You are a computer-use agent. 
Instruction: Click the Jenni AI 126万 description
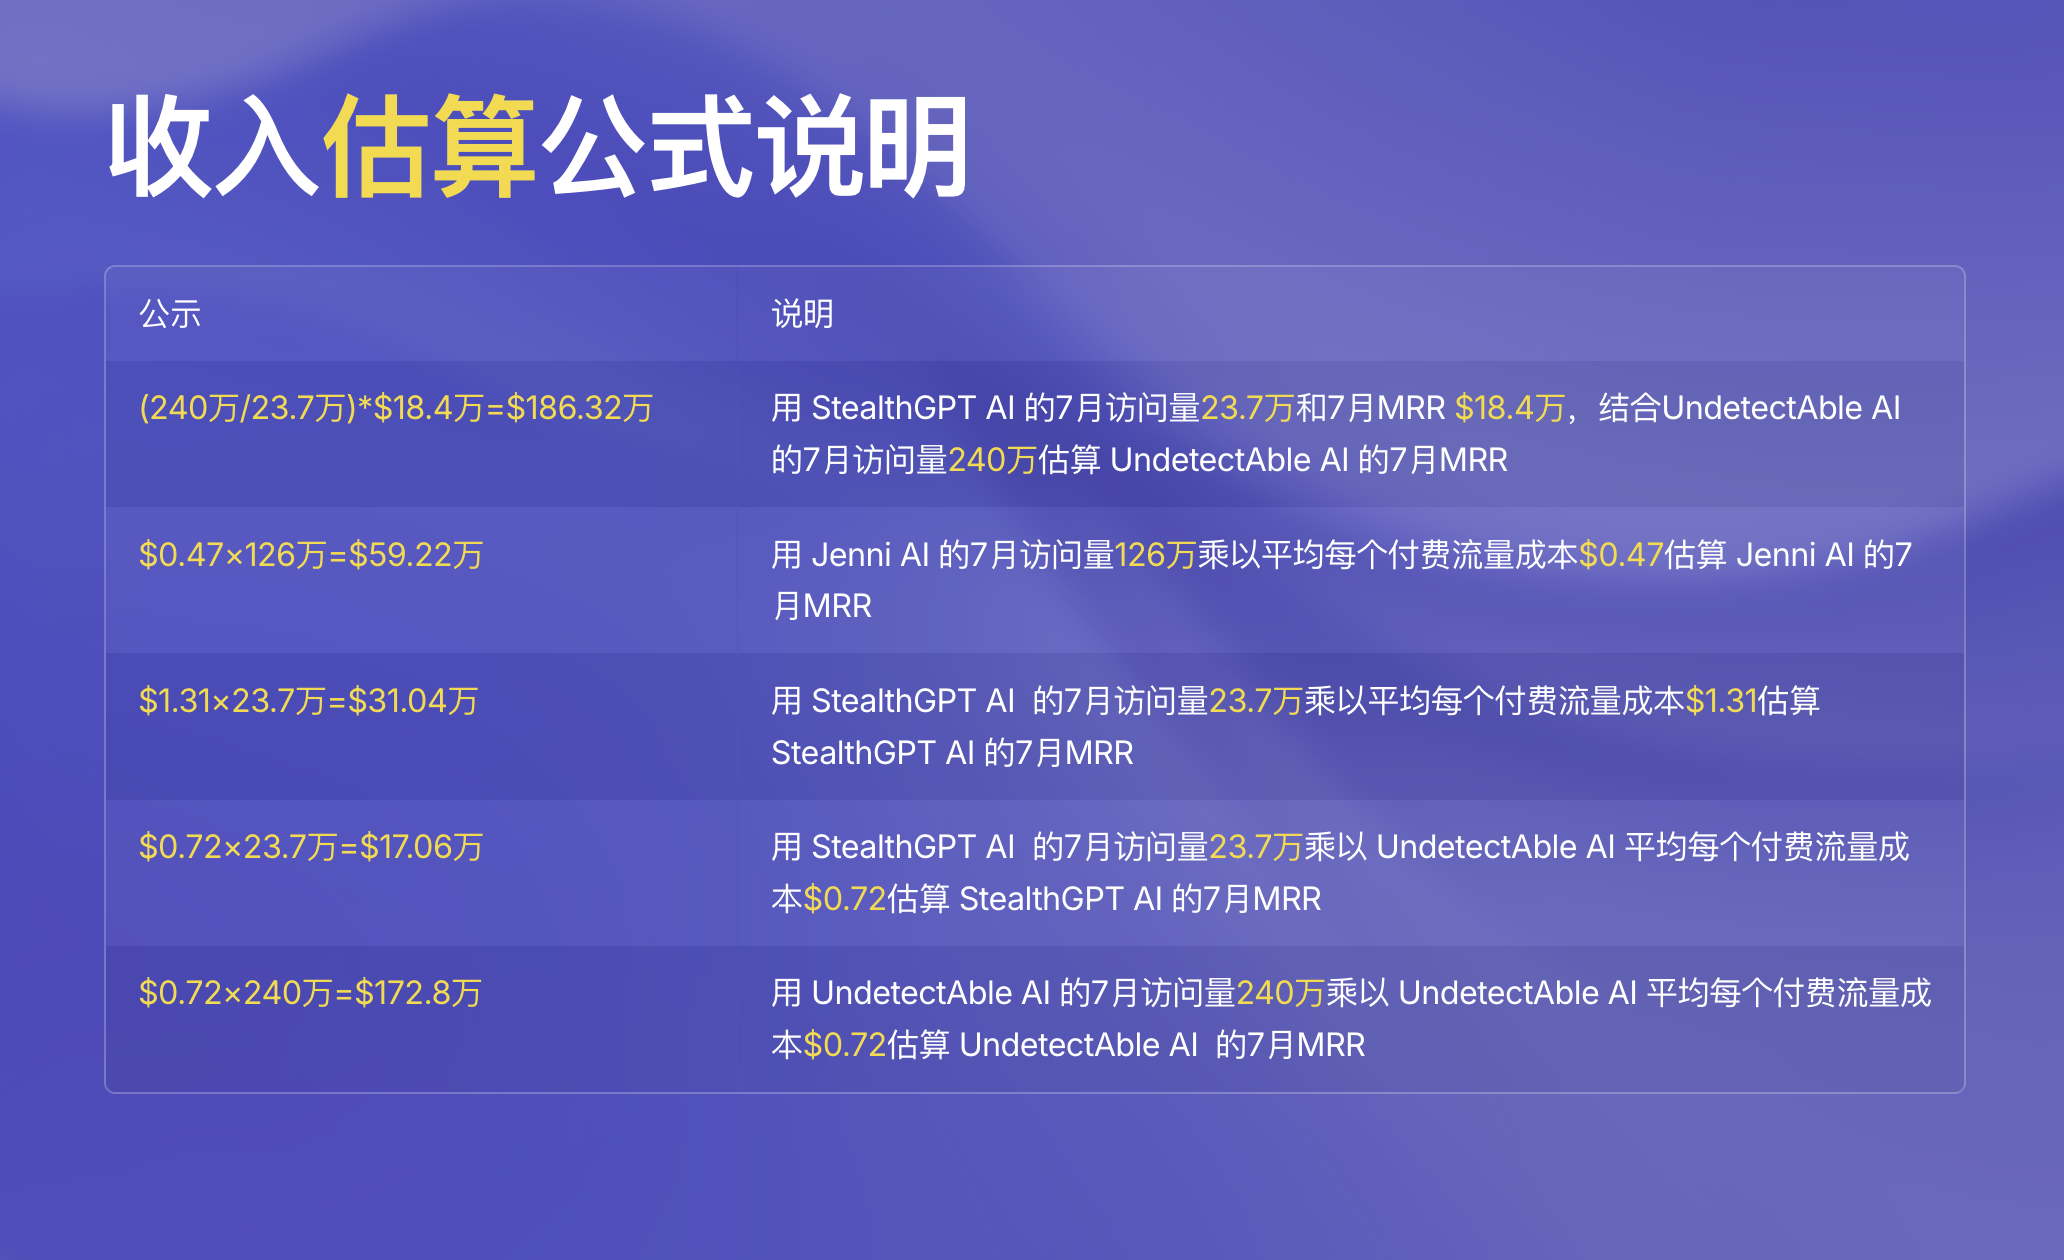click(x=1341, y=580)
